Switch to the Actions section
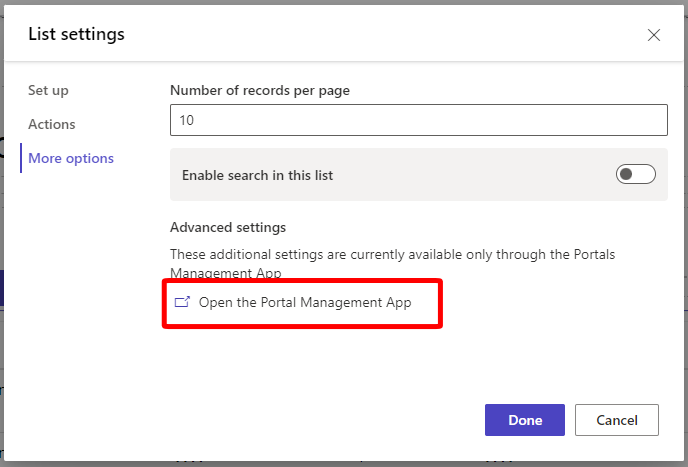The height and width of the screenshot is (467, 688). pyautogui.click(x=52, y=124)
